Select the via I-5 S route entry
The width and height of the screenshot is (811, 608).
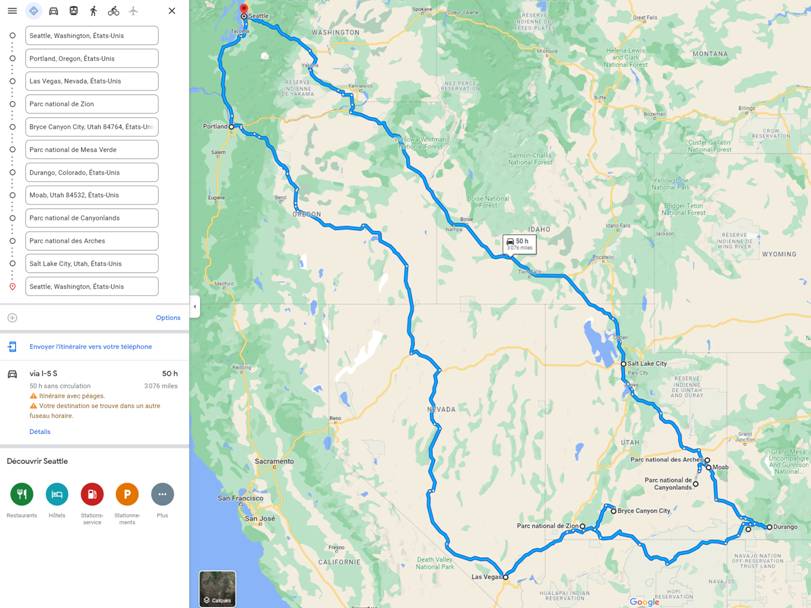[x=94, y=394]
